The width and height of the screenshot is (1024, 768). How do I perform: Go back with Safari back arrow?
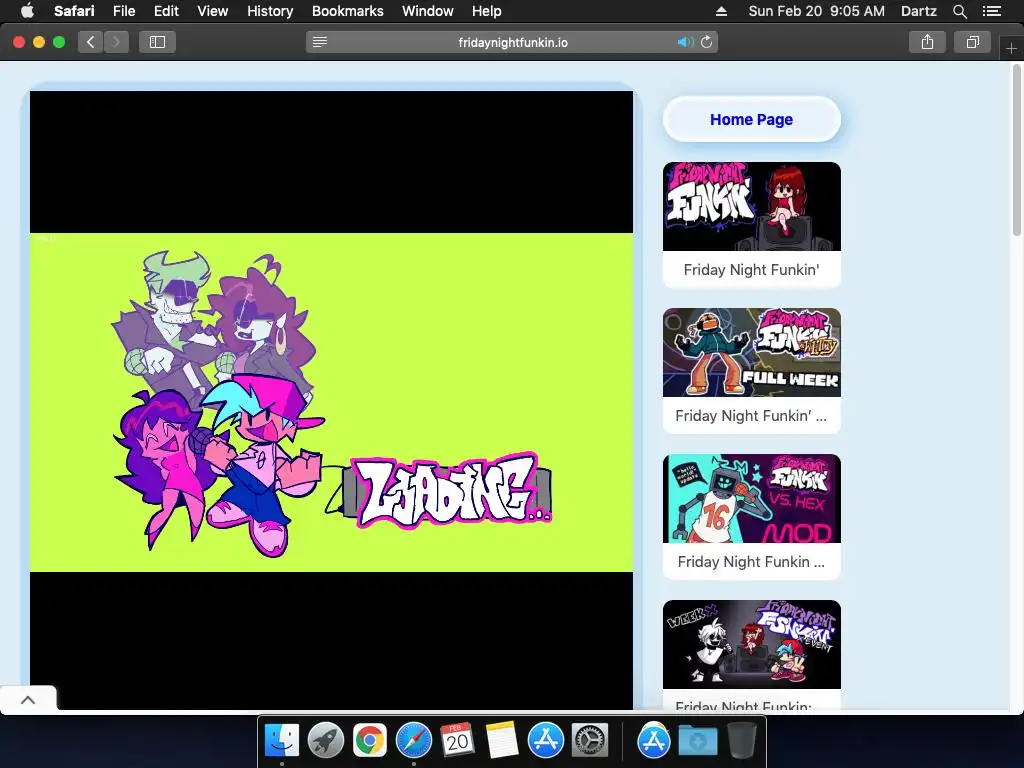[x=91, y=42]
